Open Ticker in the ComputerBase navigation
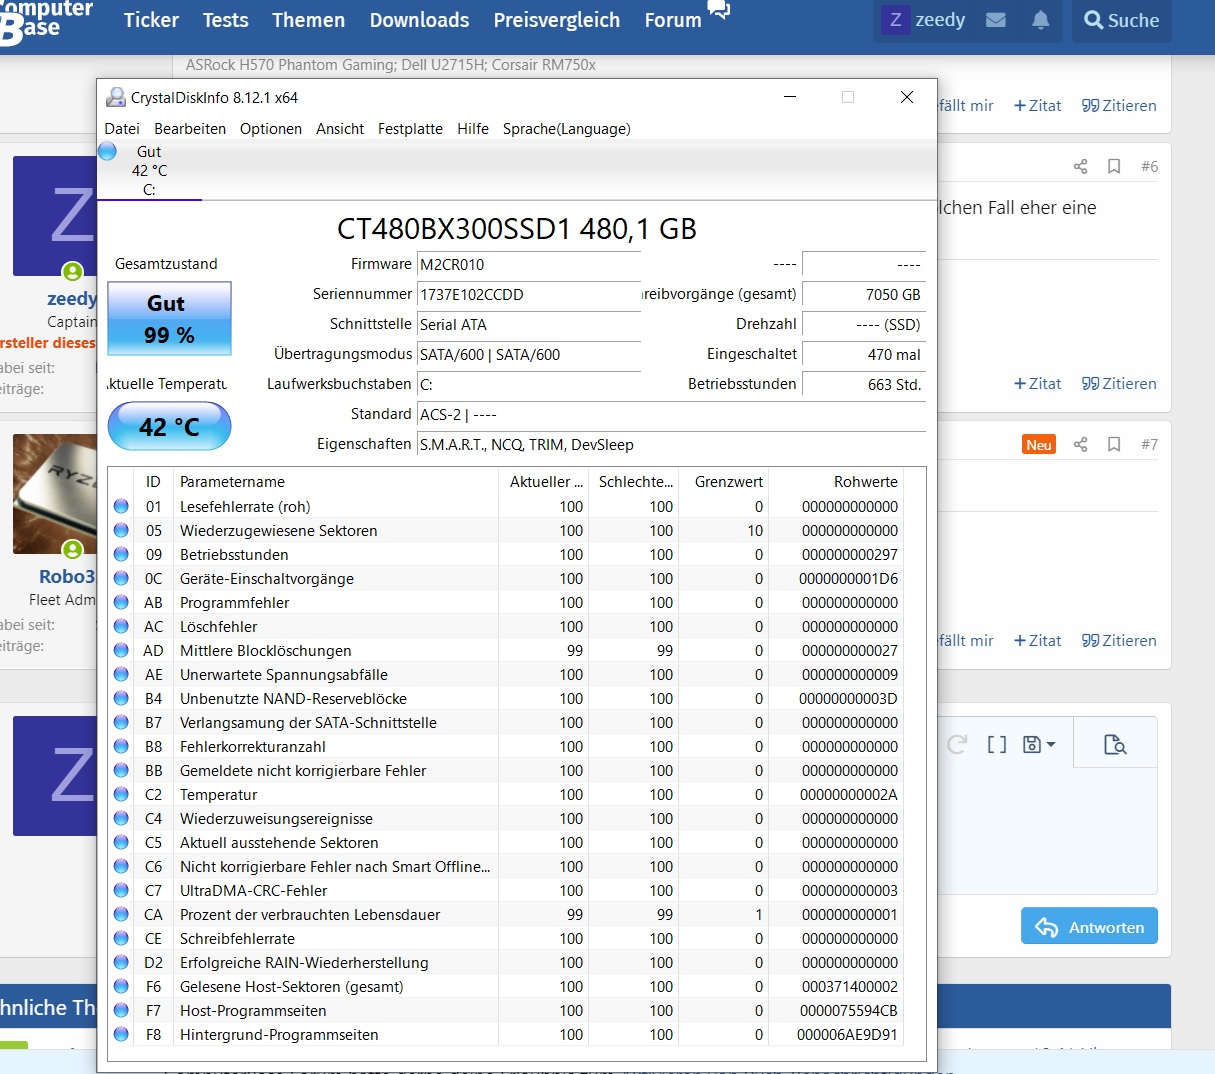 click(x=151, y=20)
